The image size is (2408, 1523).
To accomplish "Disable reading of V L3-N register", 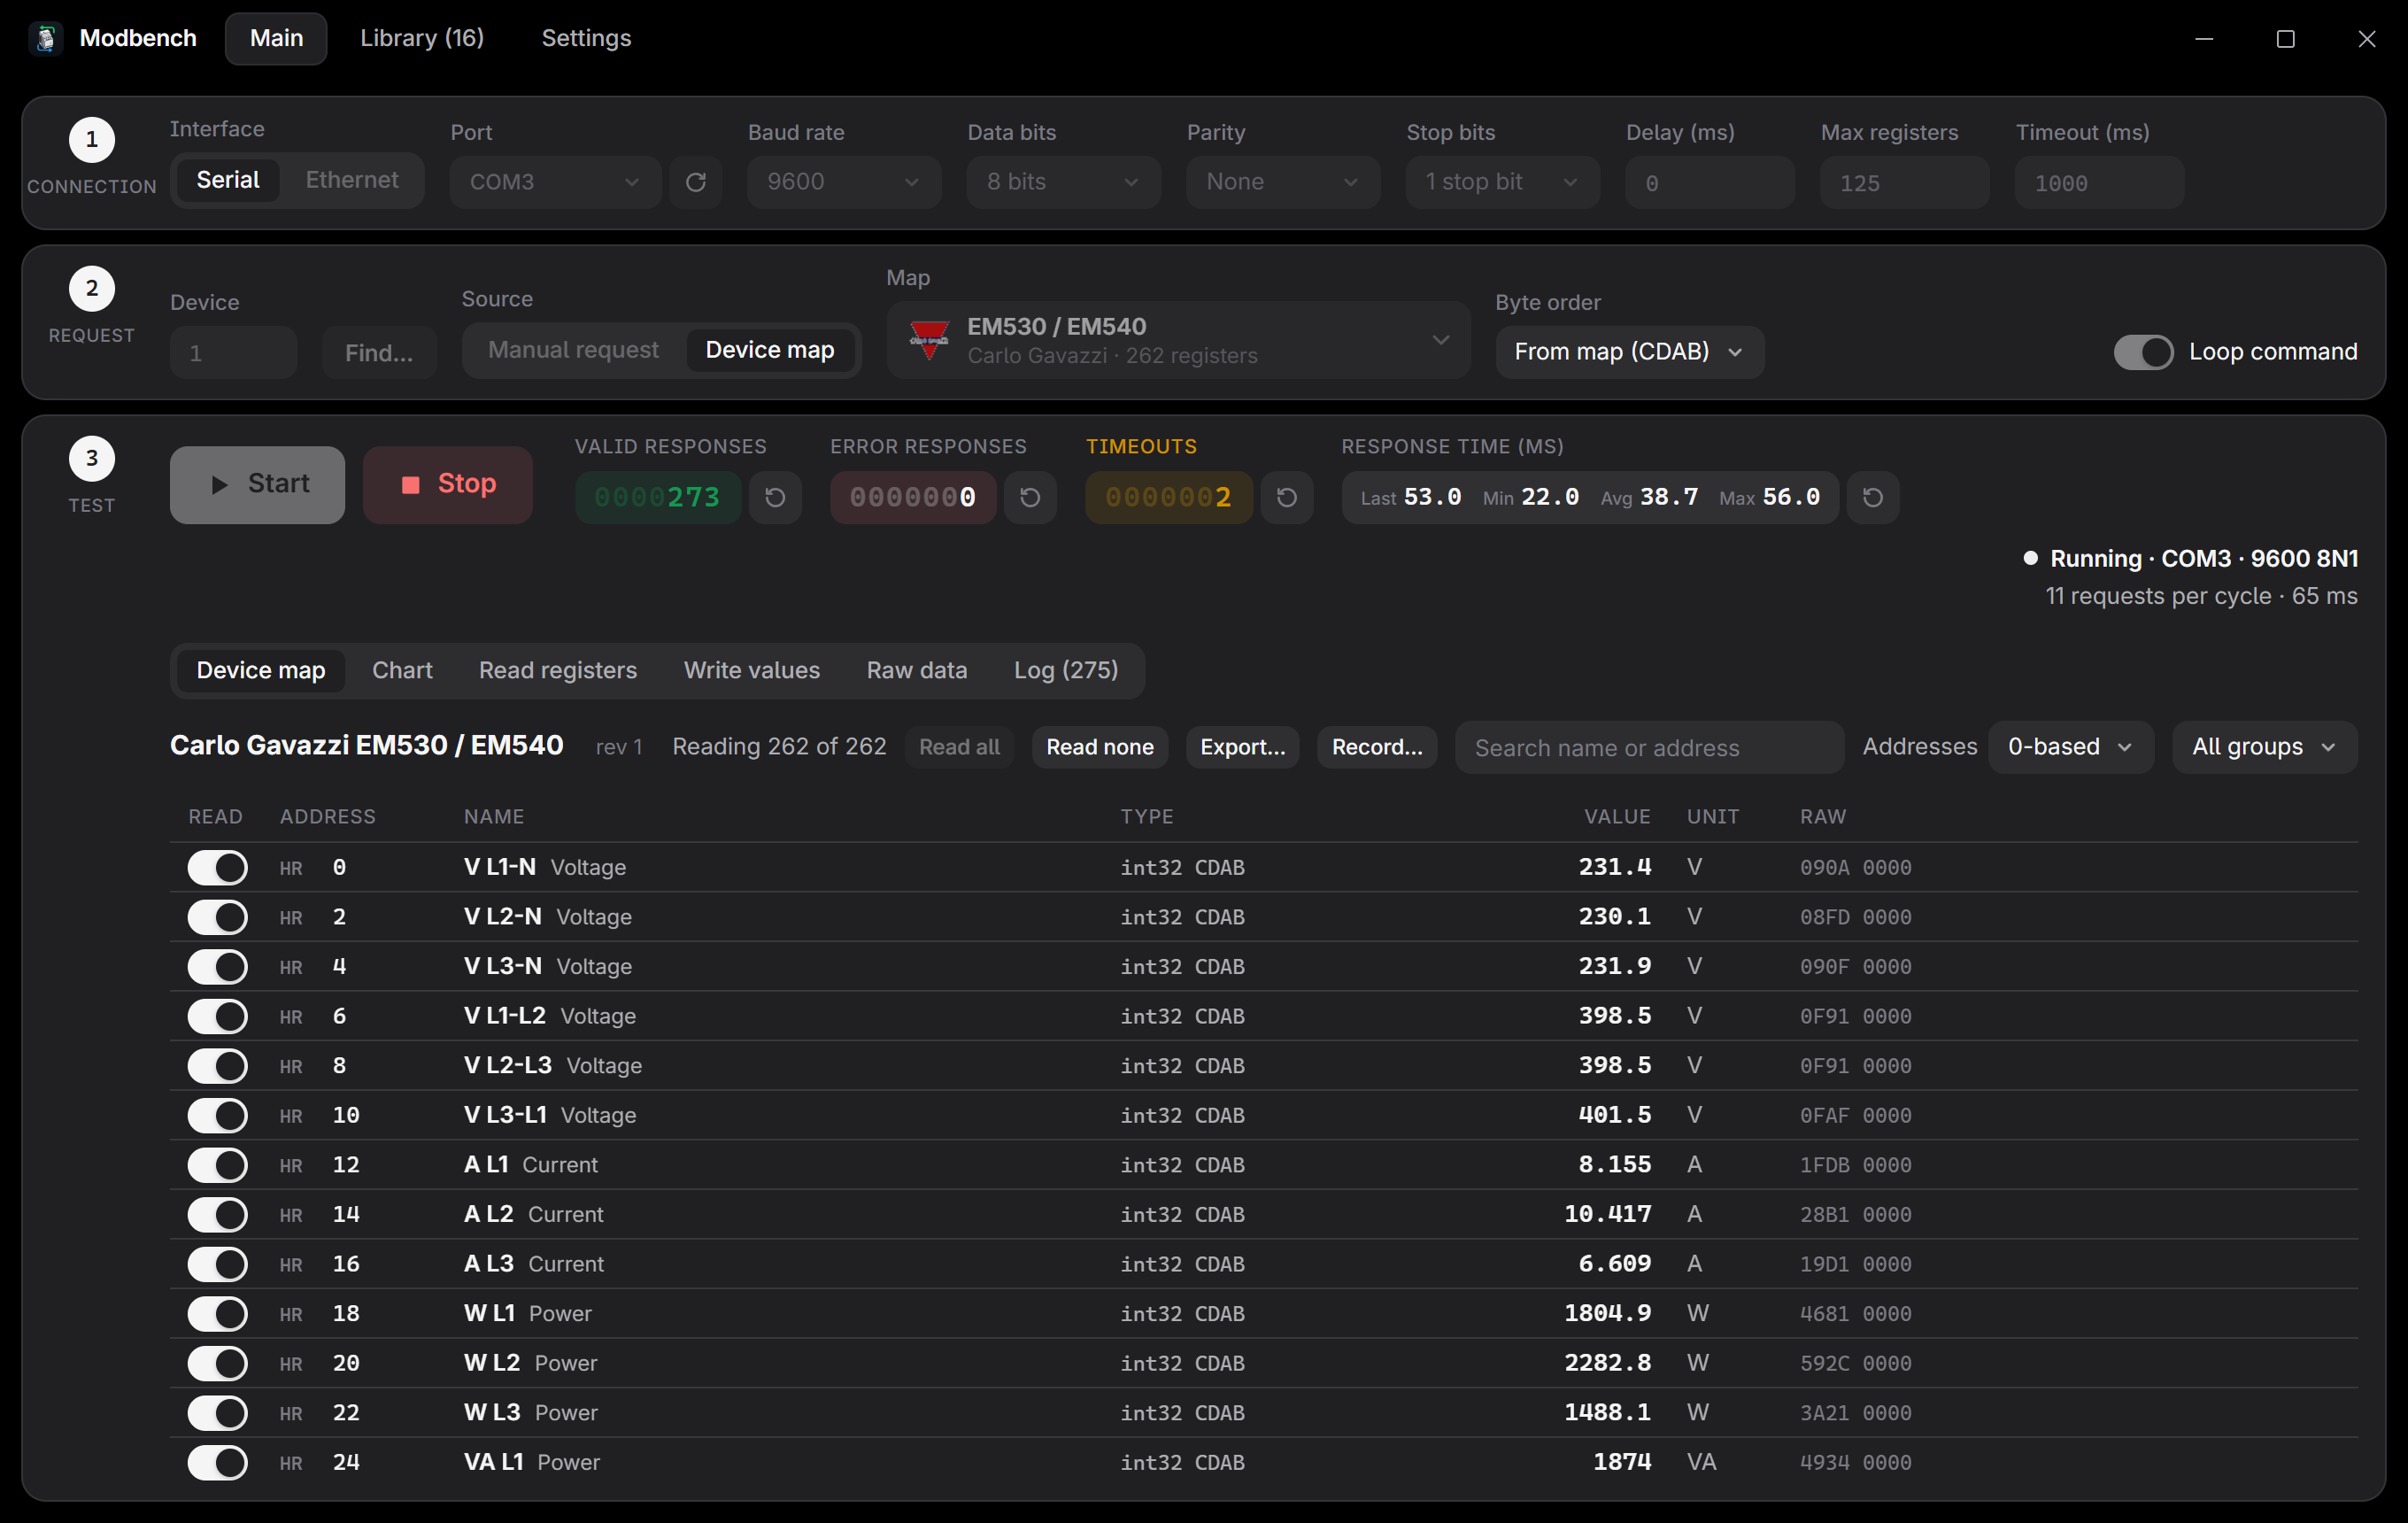I will coord(217,966).
